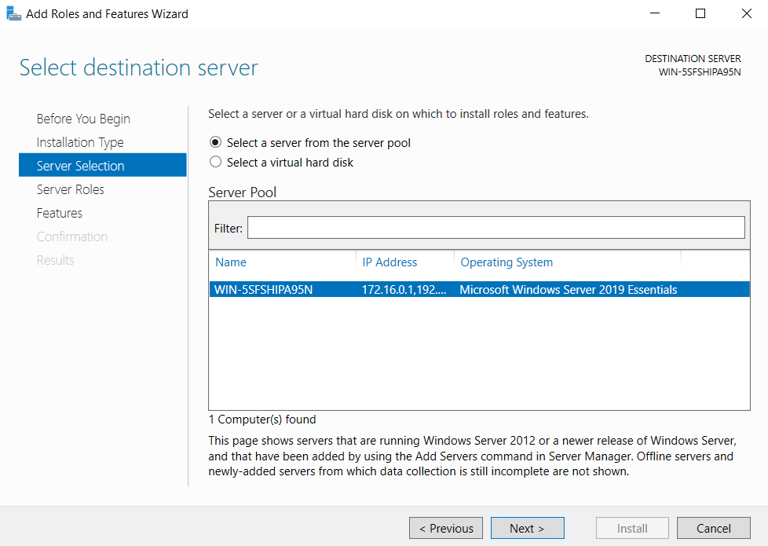Click the Filter text field

(x=496, y=228)
